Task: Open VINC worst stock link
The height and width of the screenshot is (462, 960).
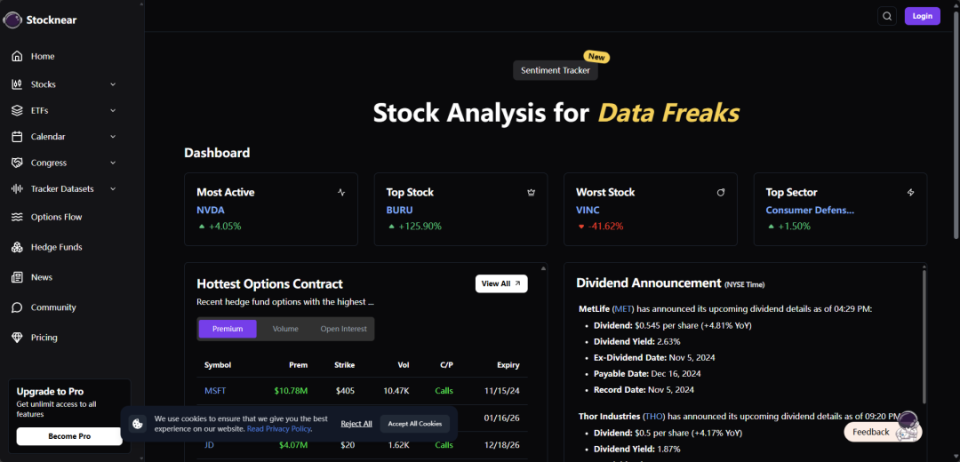Action: (588, 210)
